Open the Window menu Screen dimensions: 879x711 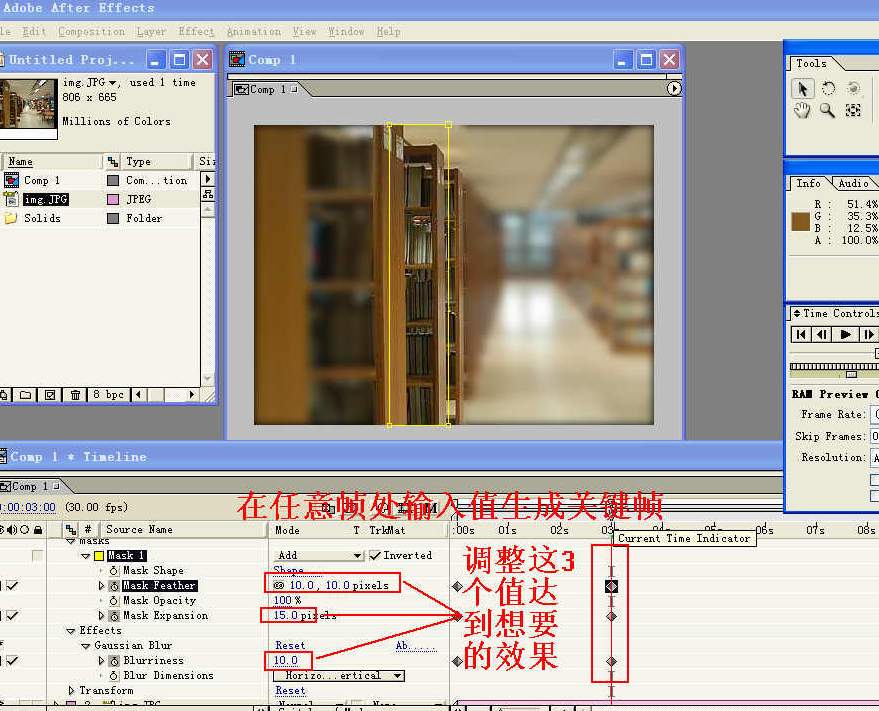[x=346, y=32]
